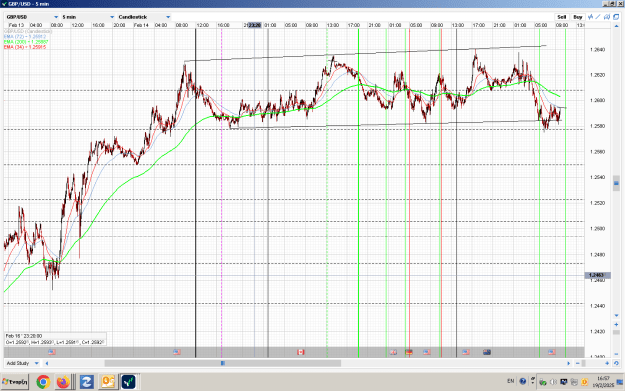This screenshot has height=391, width=625.
Task: Click the volume speaker tray icon
Action: (553, 382)
